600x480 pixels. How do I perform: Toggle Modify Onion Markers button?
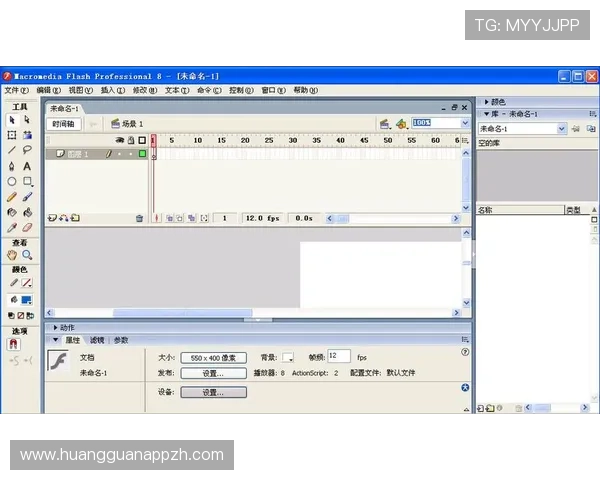click(x=204, y=218)
